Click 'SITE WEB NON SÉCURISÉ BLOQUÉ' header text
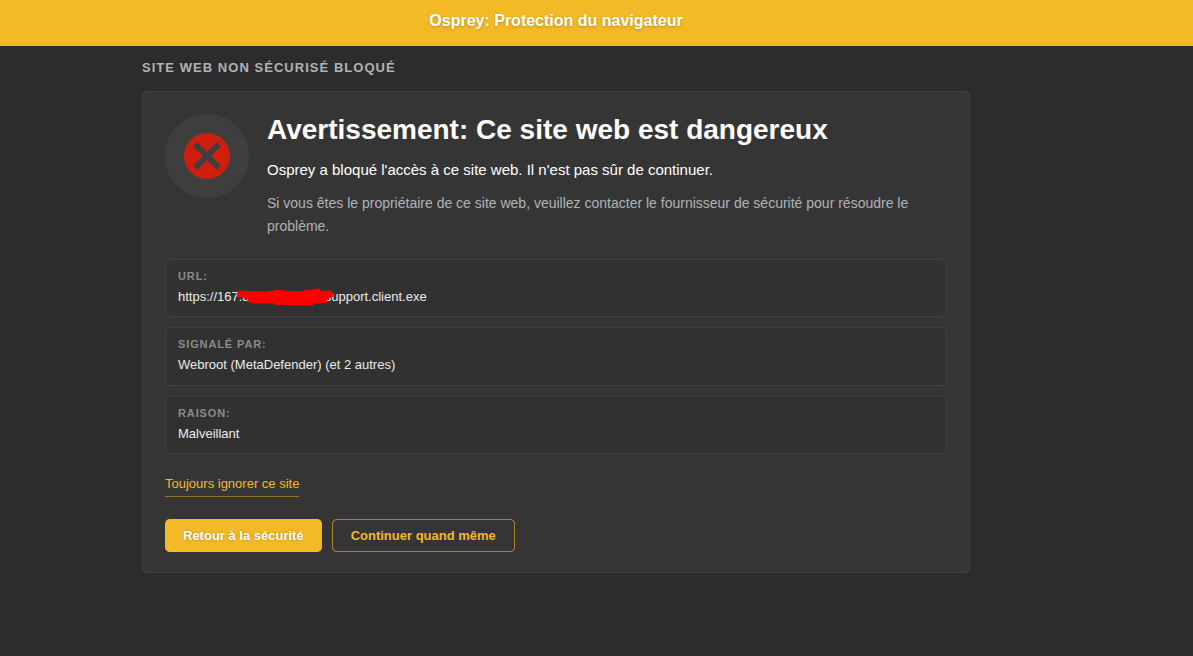 (x=269, y=68)
